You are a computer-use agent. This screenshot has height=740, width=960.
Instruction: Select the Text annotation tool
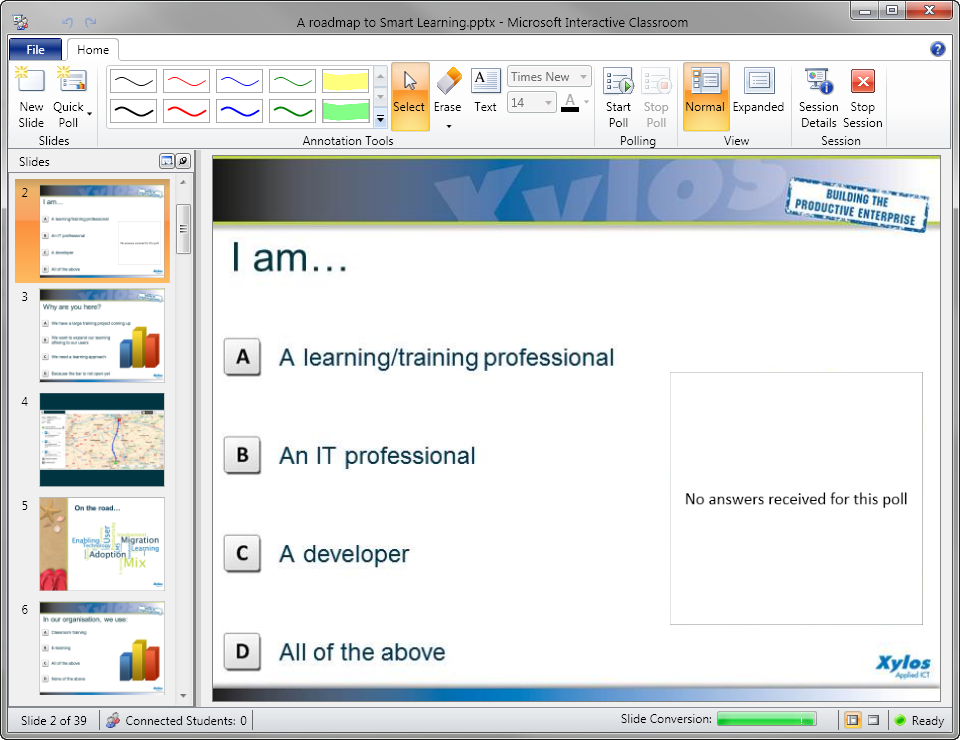pyautogui.click(x=486, y=91)
